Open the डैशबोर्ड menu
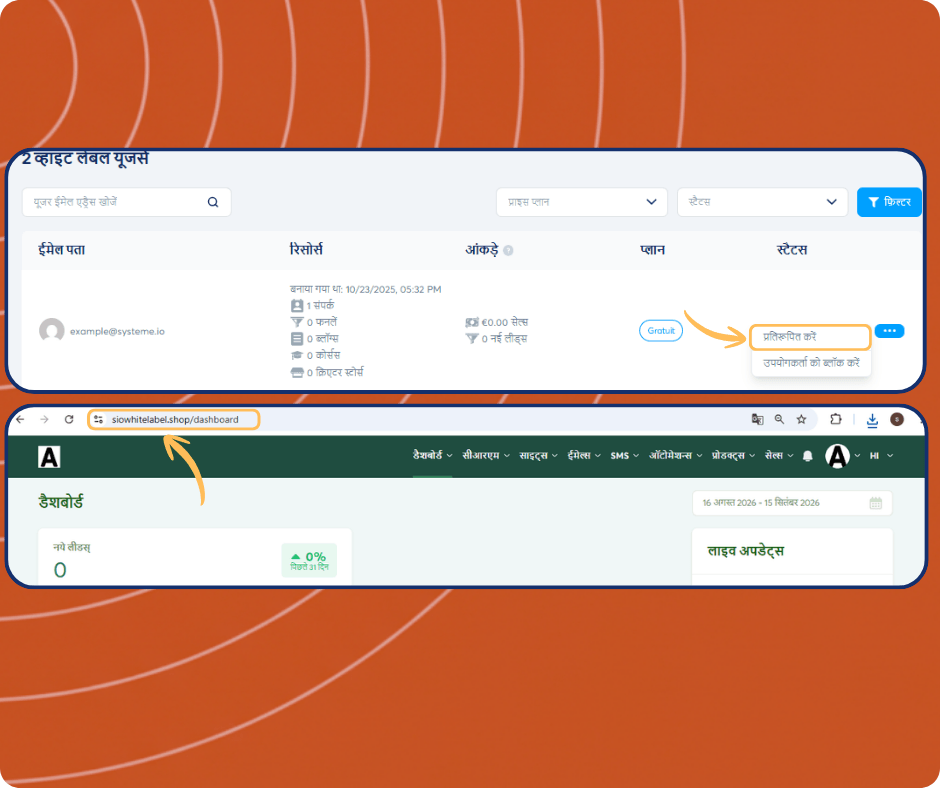The image size is (940, 788). point(432,456)
